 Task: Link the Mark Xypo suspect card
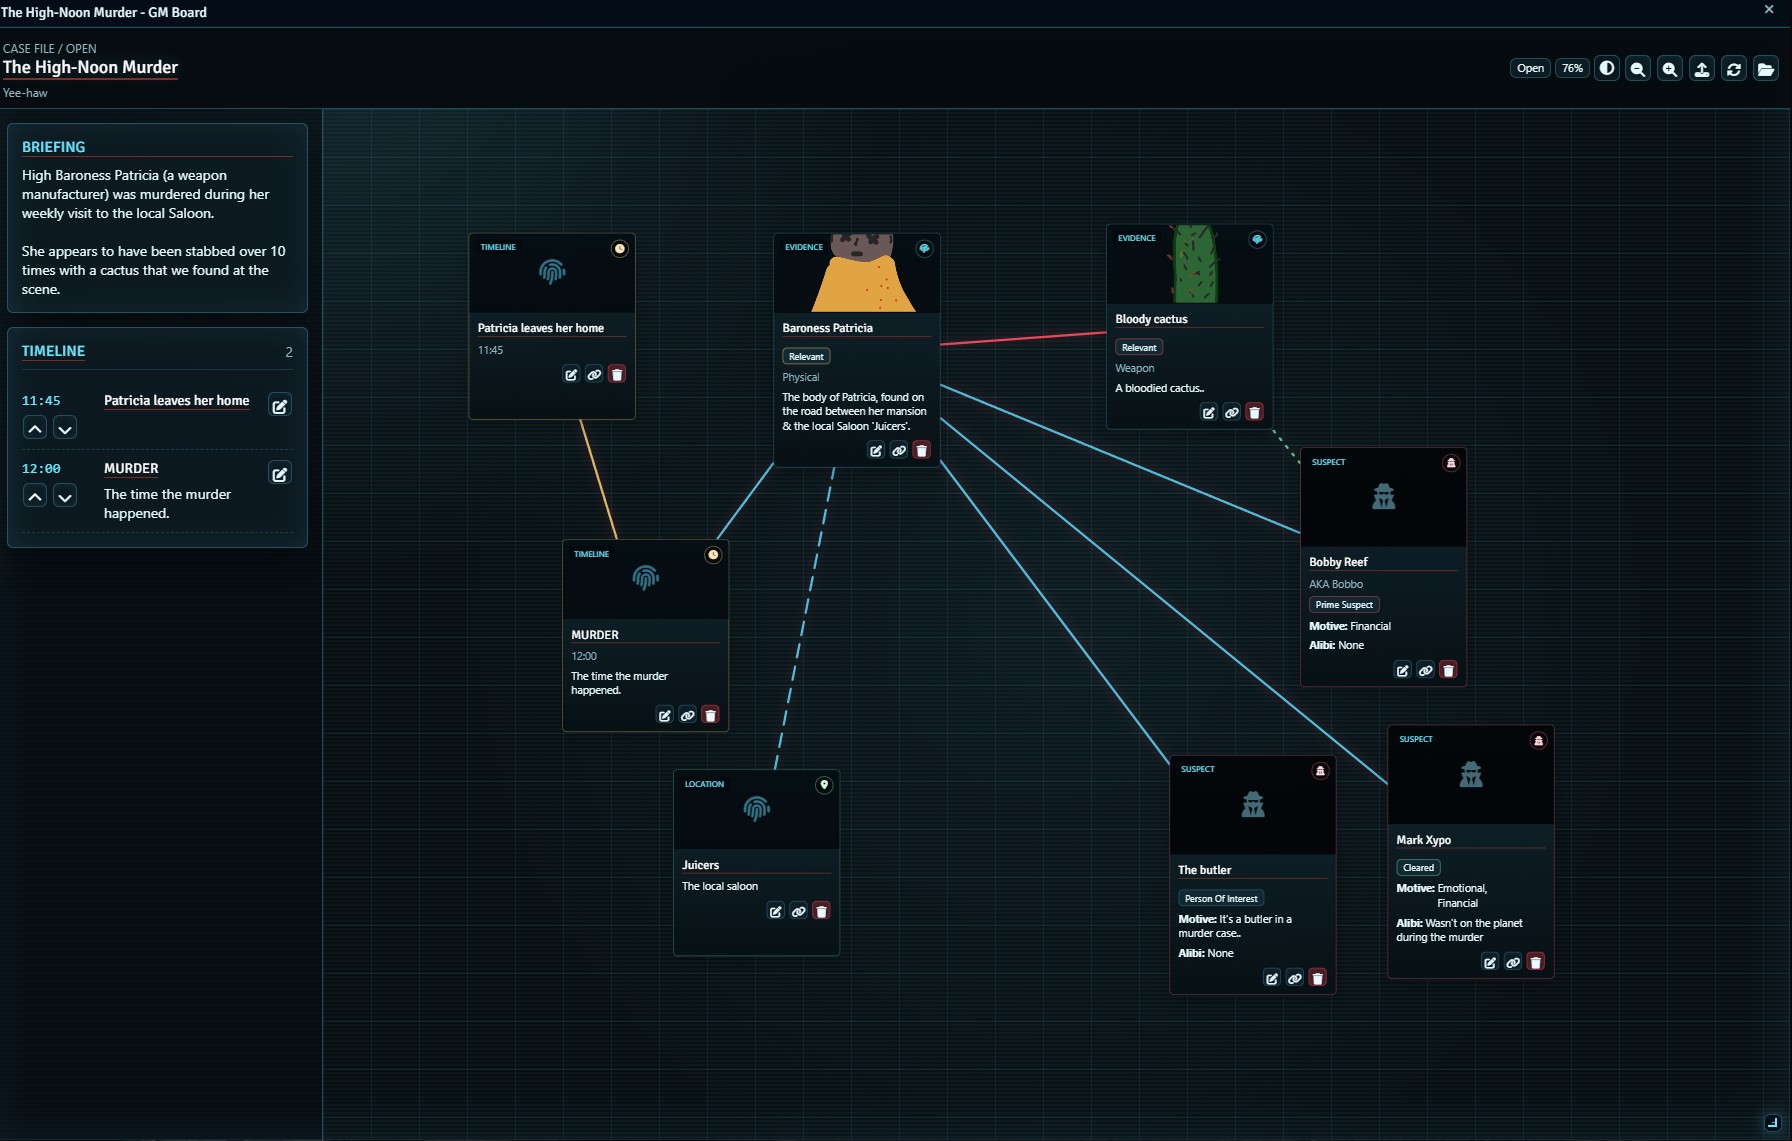(x=1513, y=962)
